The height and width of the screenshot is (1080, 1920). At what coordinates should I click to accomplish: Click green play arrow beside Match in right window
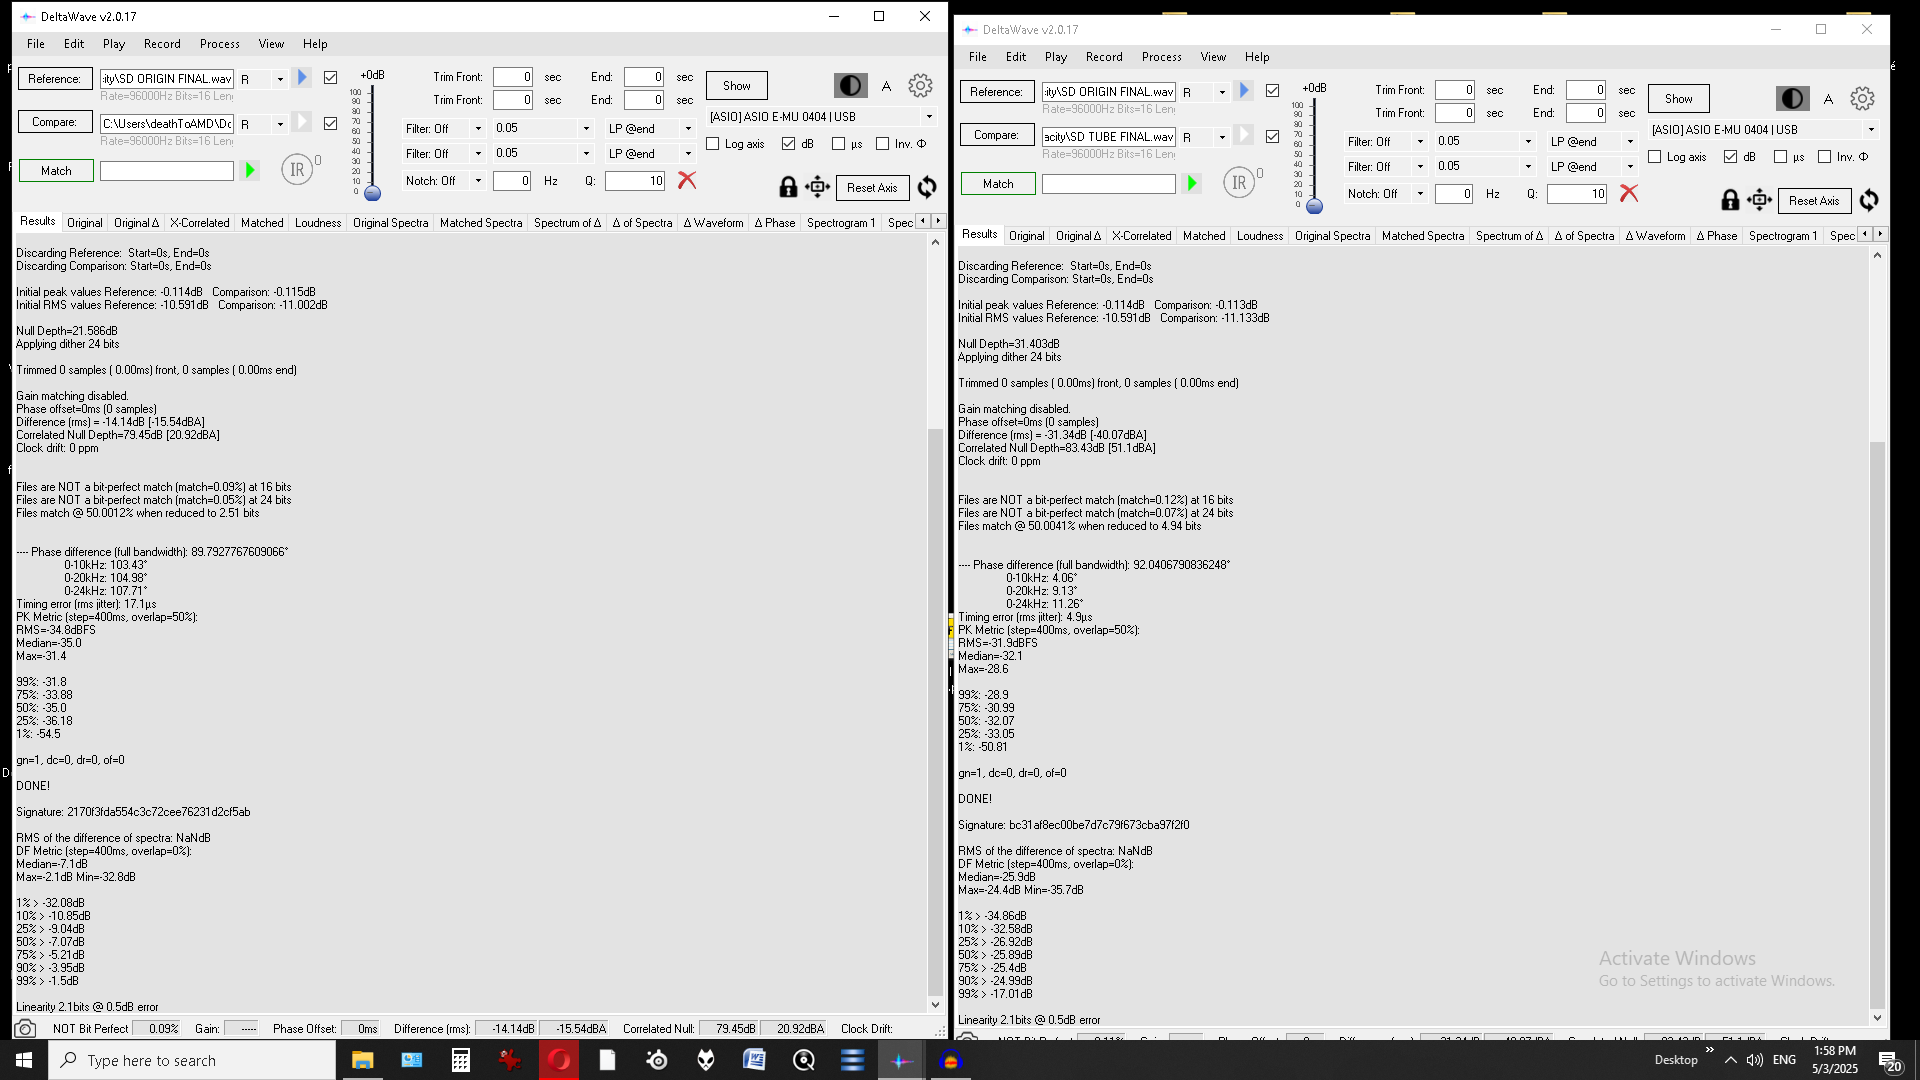tap(1192, 184)
